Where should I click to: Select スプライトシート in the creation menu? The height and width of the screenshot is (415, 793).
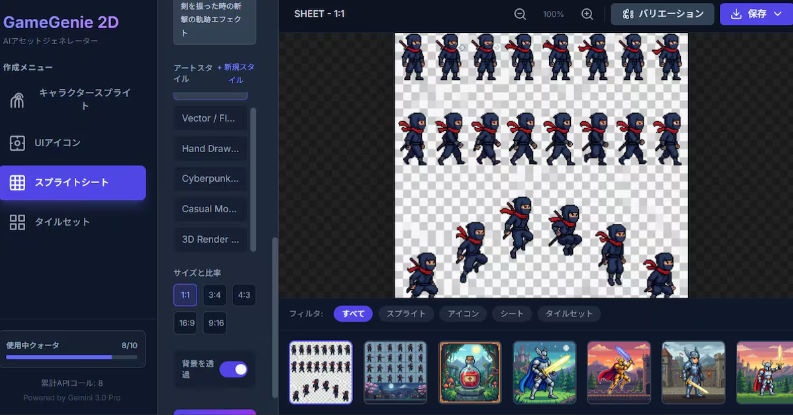[73, 182]
